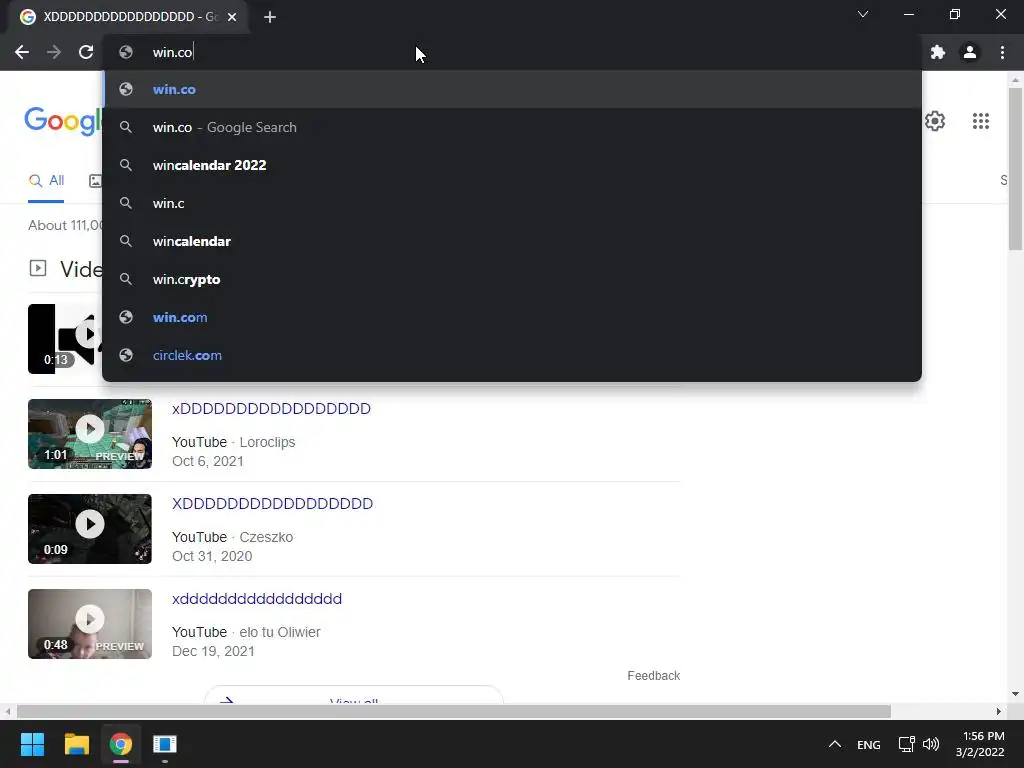Select the circlek.com URL suggestion
Image resolution: width=1024 pixels, height=768 pixels.
512,355
